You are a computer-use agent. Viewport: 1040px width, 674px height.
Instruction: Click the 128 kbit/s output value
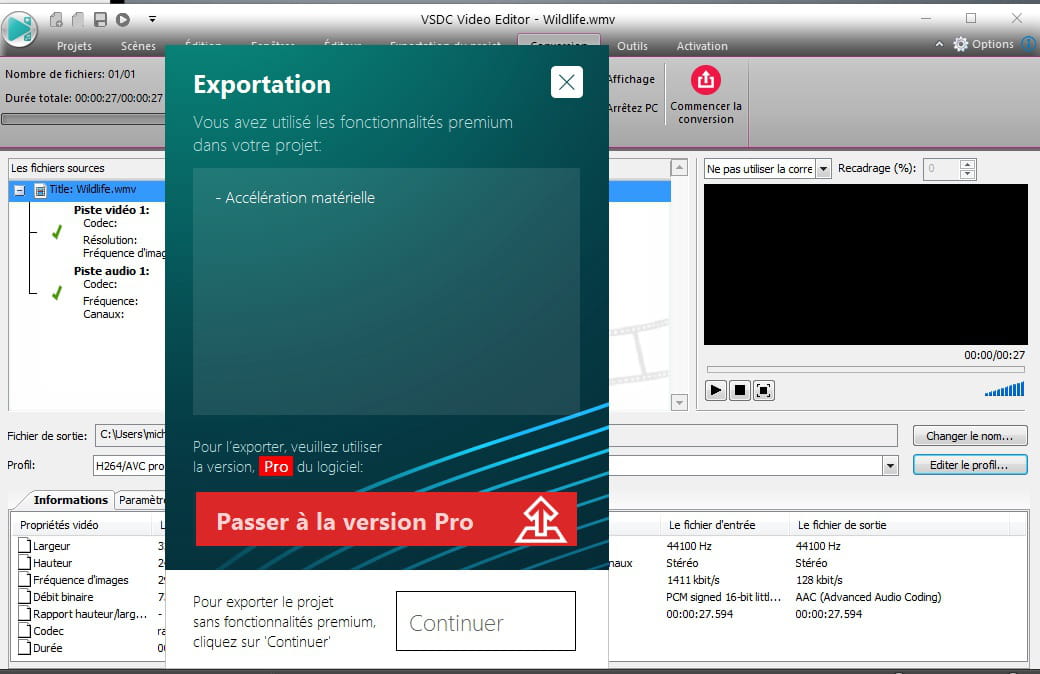(819, 580)
